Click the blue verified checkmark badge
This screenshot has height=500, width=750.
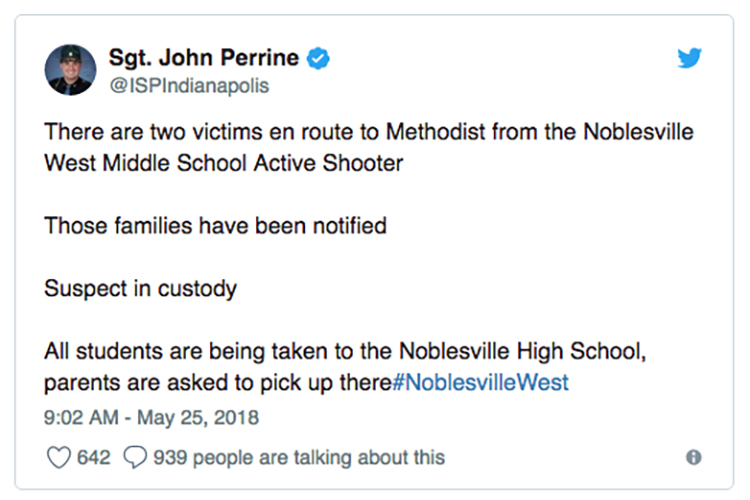point(318,60)
